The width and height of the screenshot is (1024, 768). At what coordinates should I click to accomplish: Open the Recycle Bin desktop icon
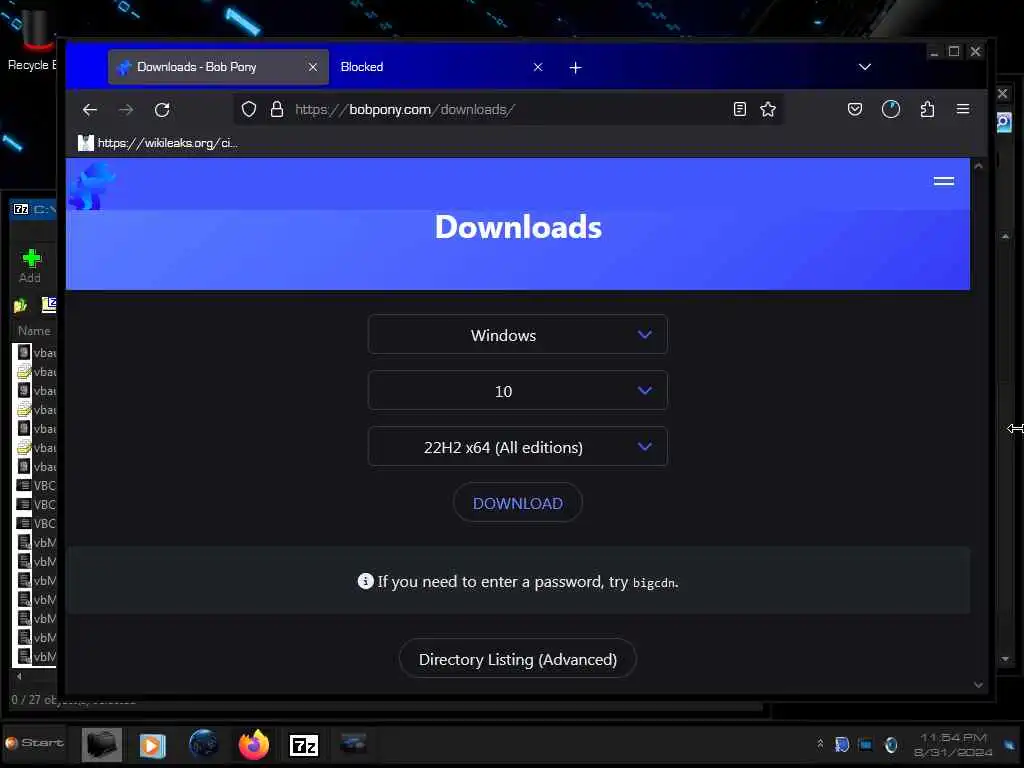point(33,40)
